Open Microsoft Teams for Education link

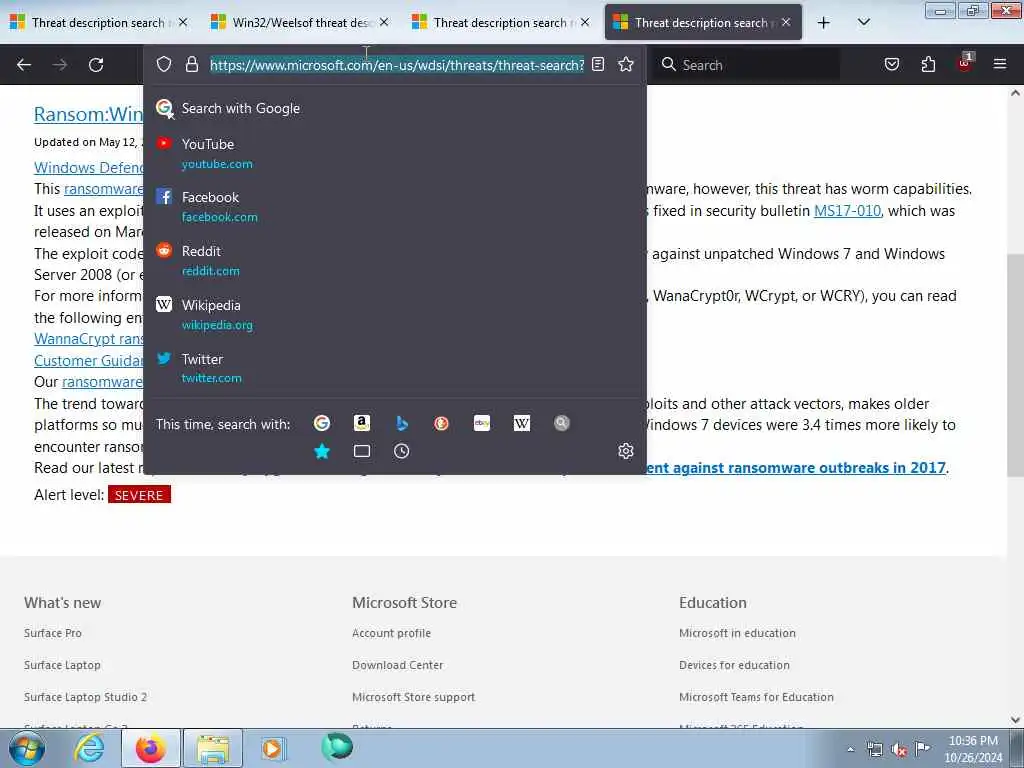coord(756,697)
